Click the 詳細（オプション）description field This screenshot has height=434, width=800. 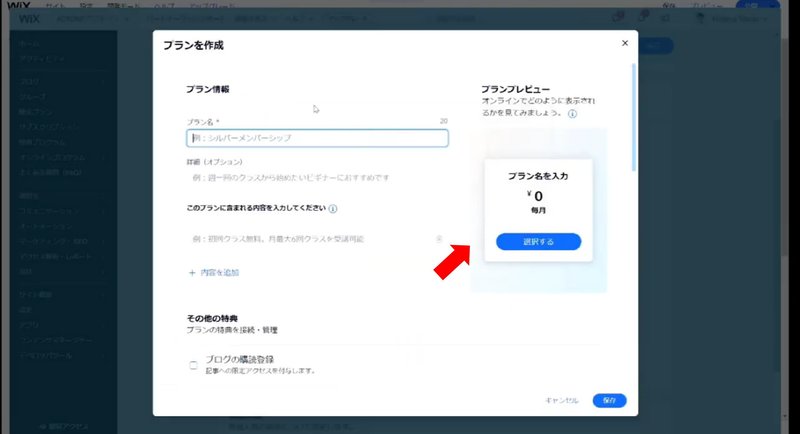pyautogui.click(x=317, y=177)
